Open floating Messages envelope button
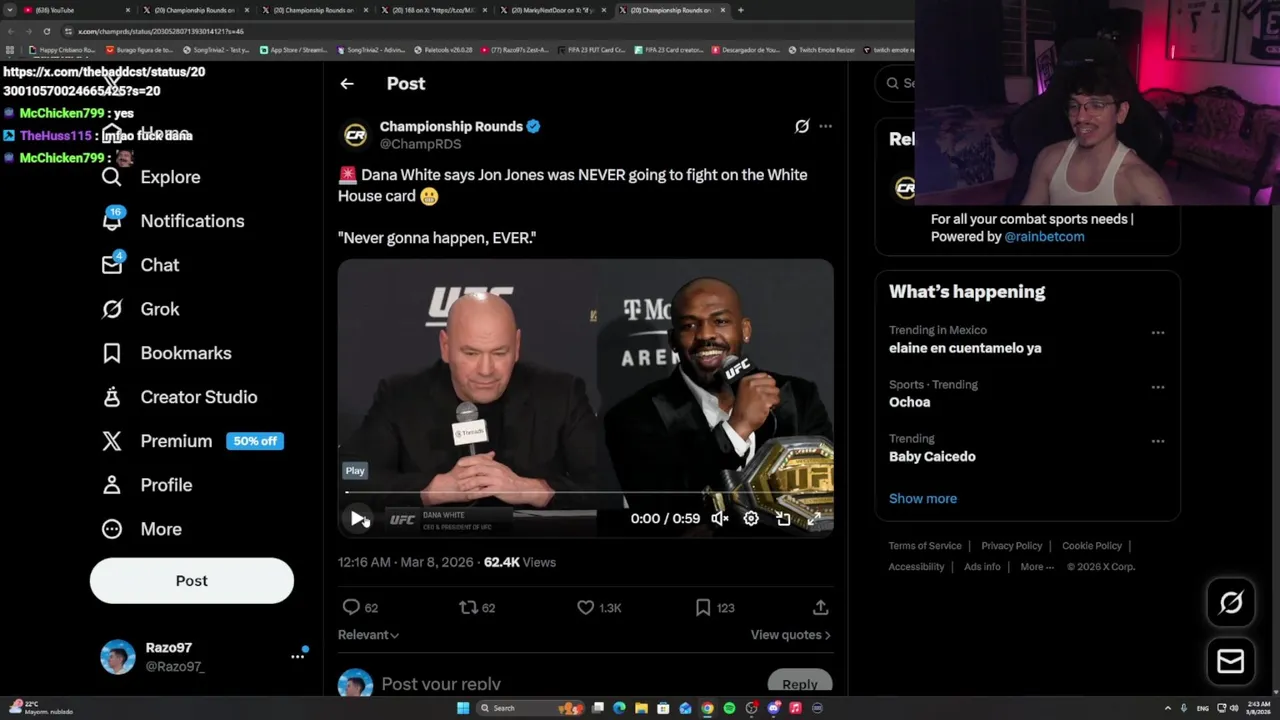 coord(1231,661)
